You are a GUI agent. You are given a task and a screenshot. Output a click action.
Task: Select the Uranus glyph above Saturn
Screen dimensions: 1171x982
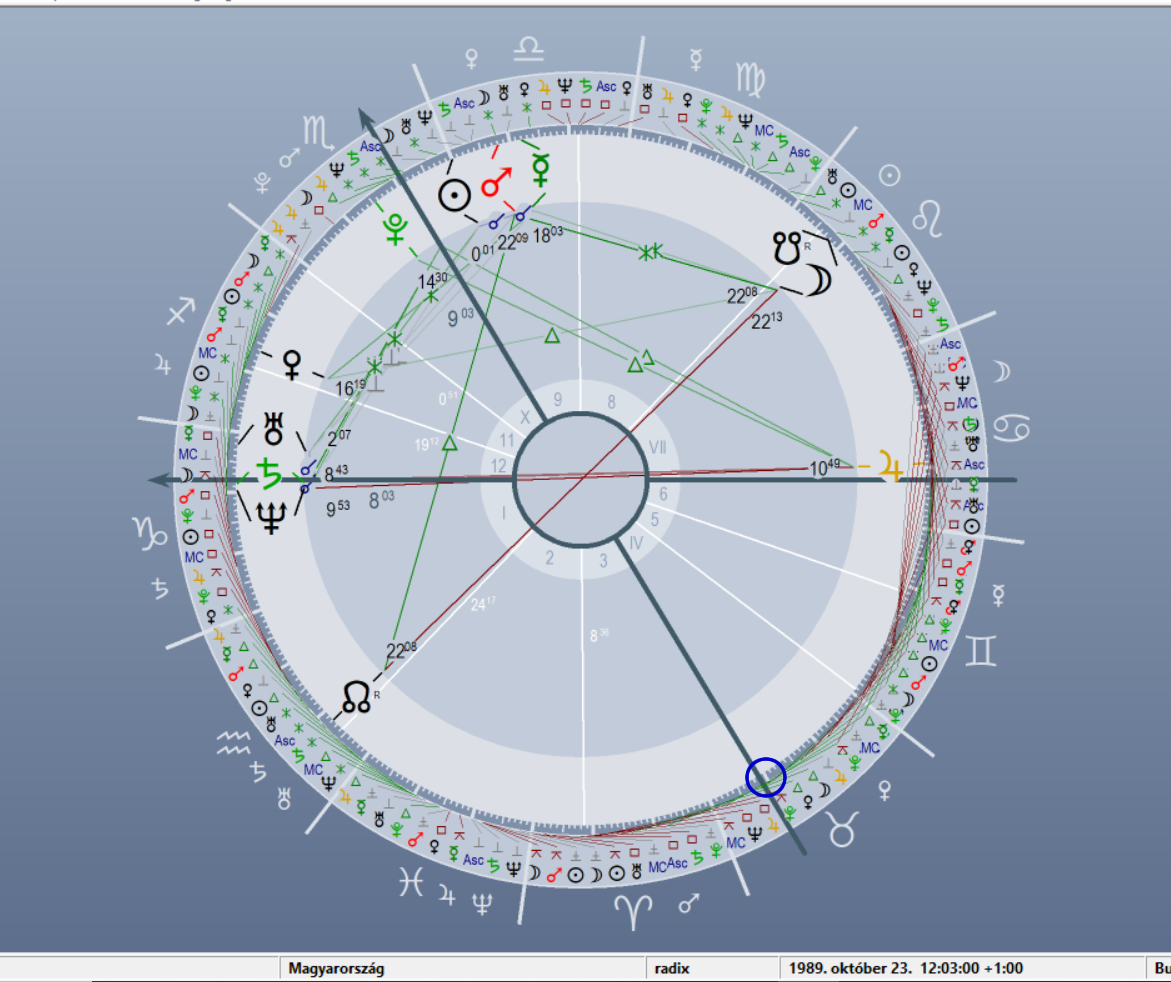273,431
